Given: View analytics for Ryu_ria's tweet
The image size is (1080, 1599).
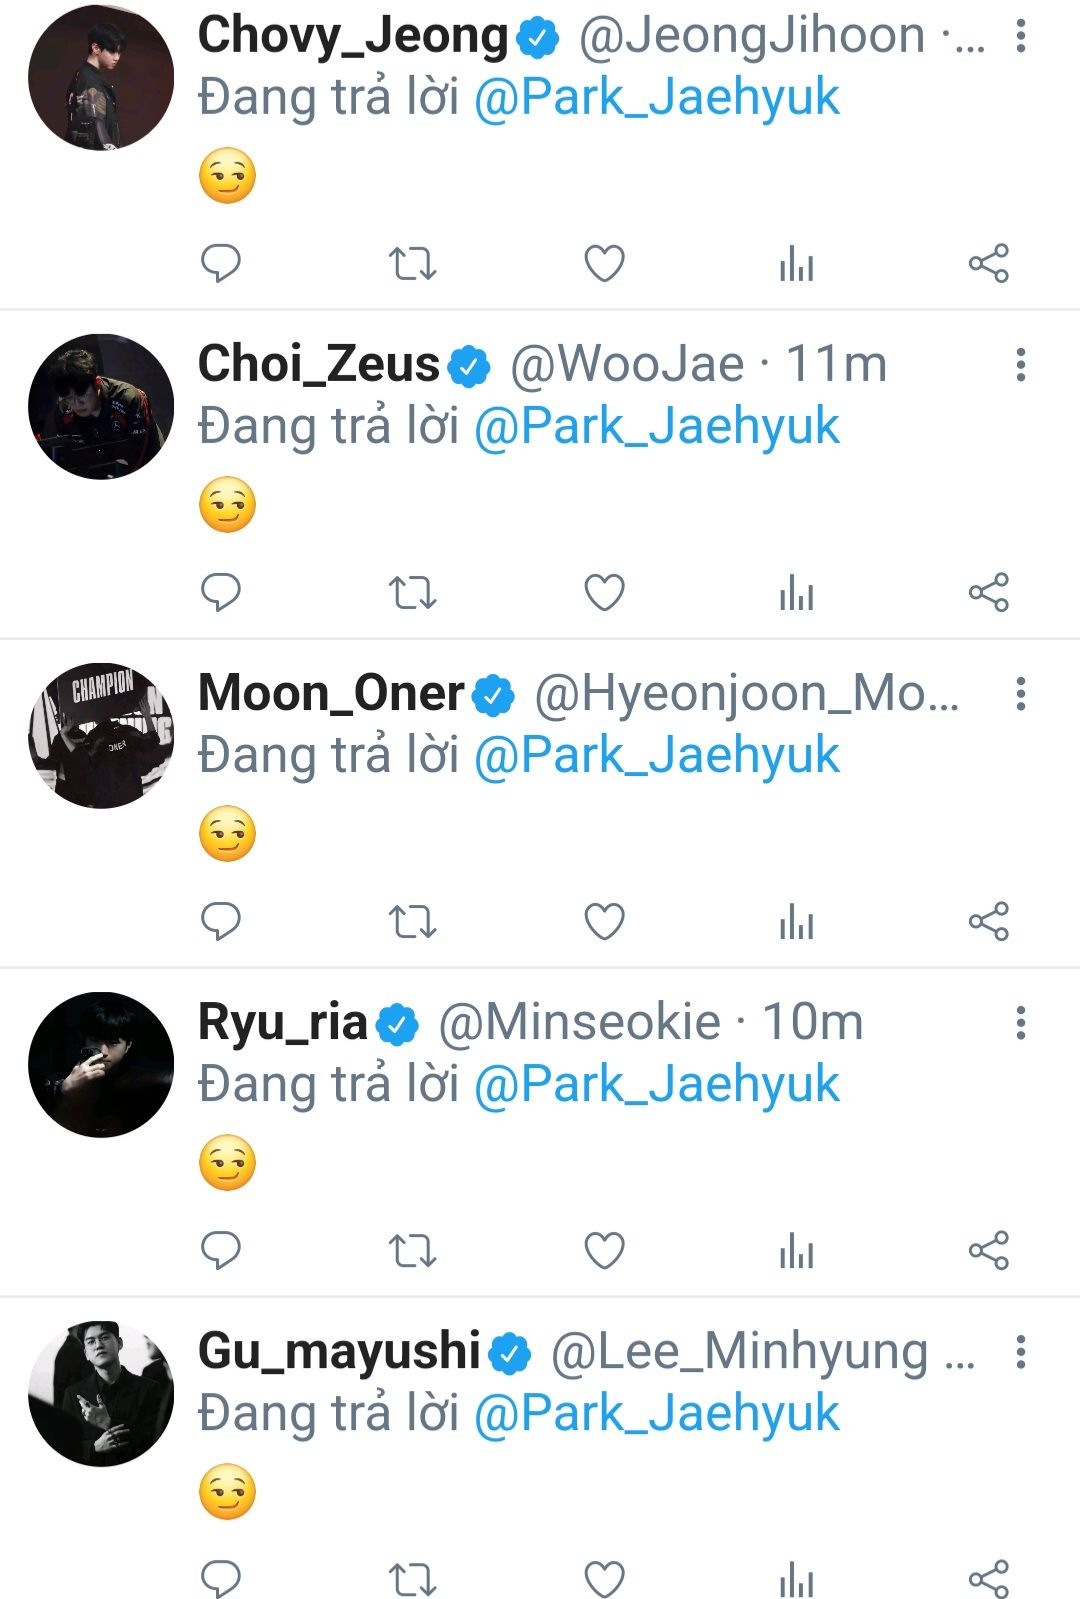Looking at the screenshot, I should [x=796, y=1251].
